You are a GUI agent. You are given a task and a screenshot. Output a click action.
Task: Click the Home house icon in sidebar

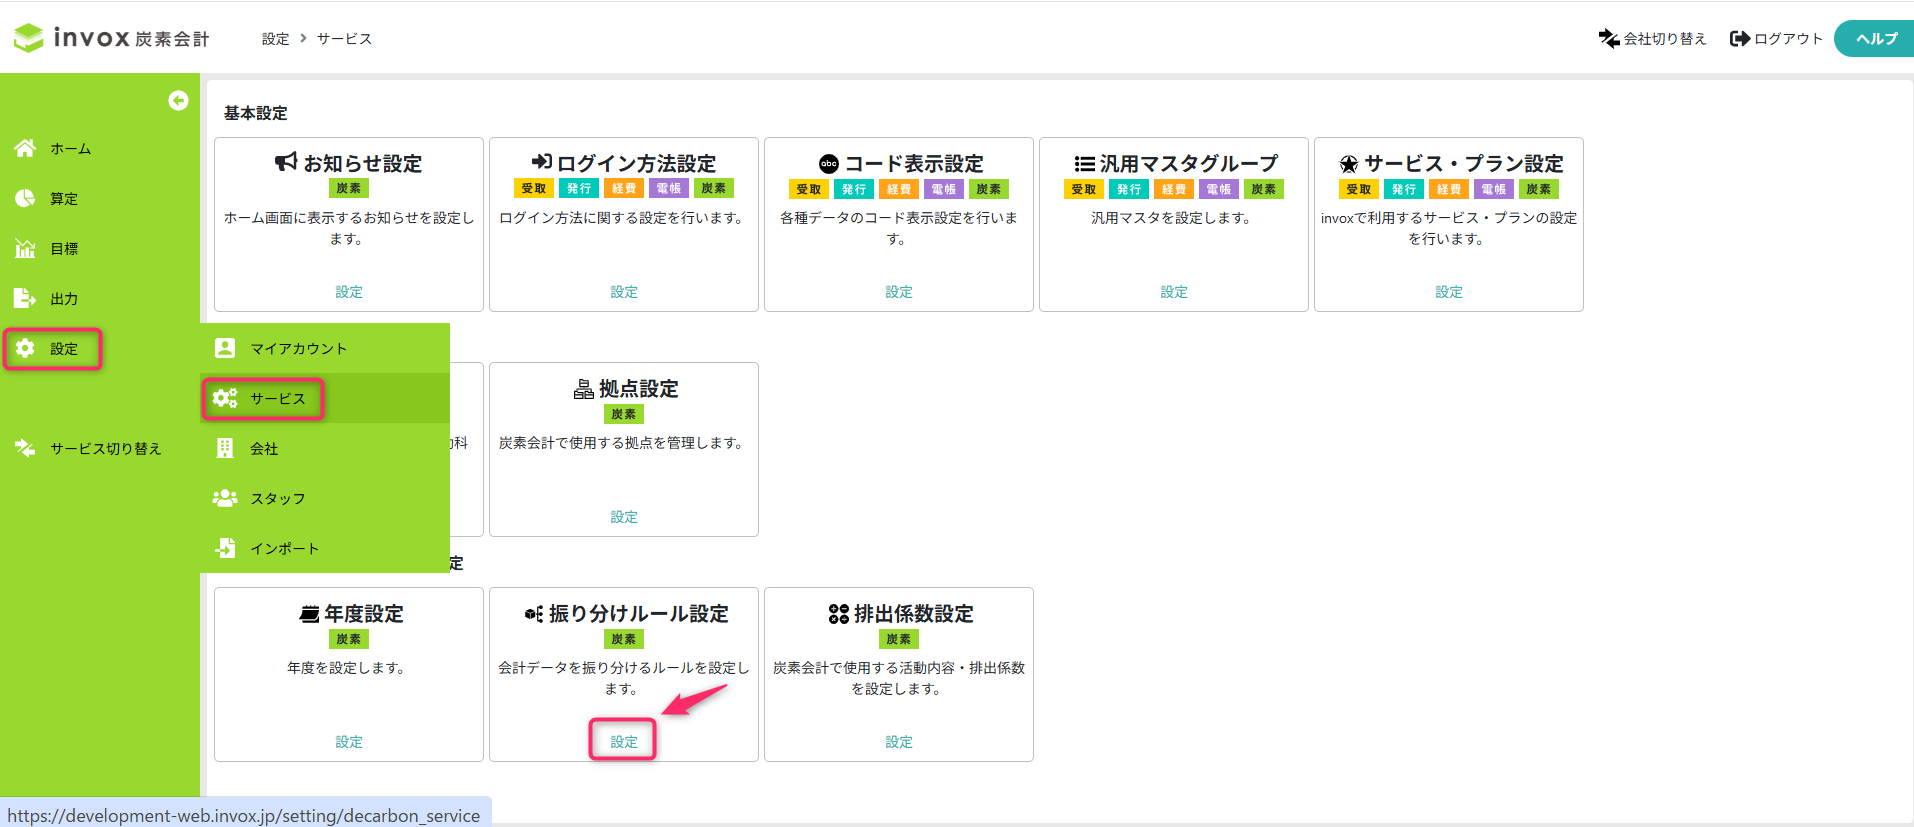point(25,148)
